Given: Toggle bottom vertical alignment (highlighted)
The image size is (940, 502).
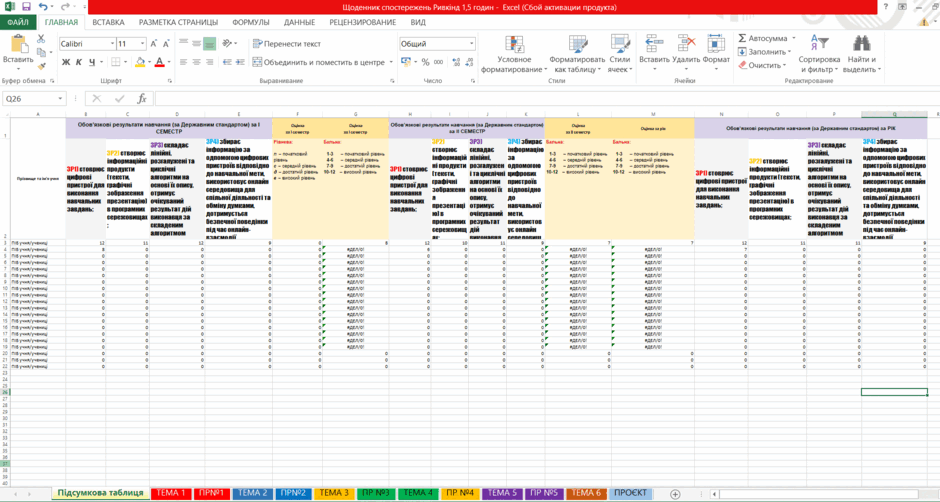Looking at the screenshot, I should (209, 43).
